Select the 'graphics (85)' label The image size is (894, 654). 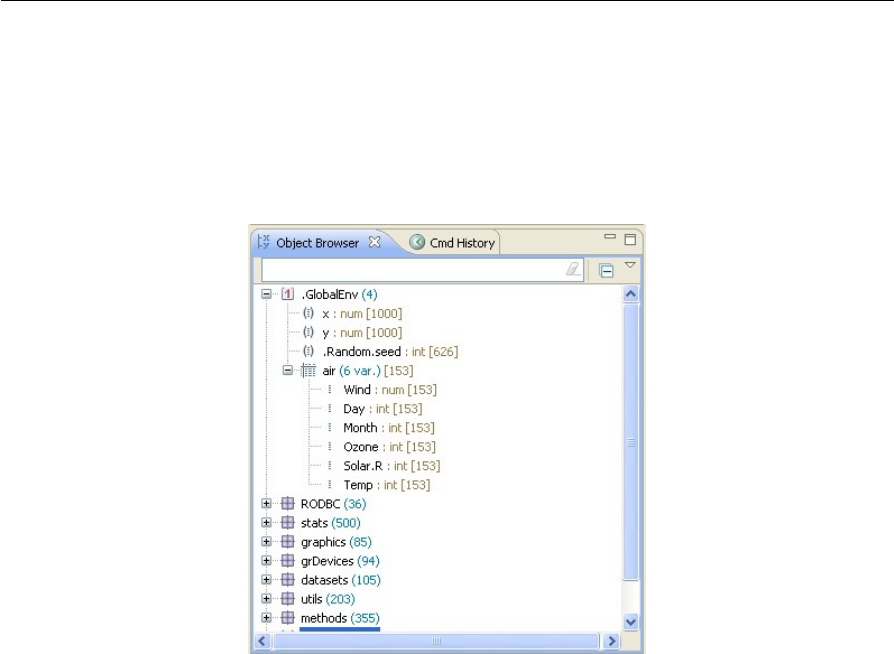[x=336, y=542]
